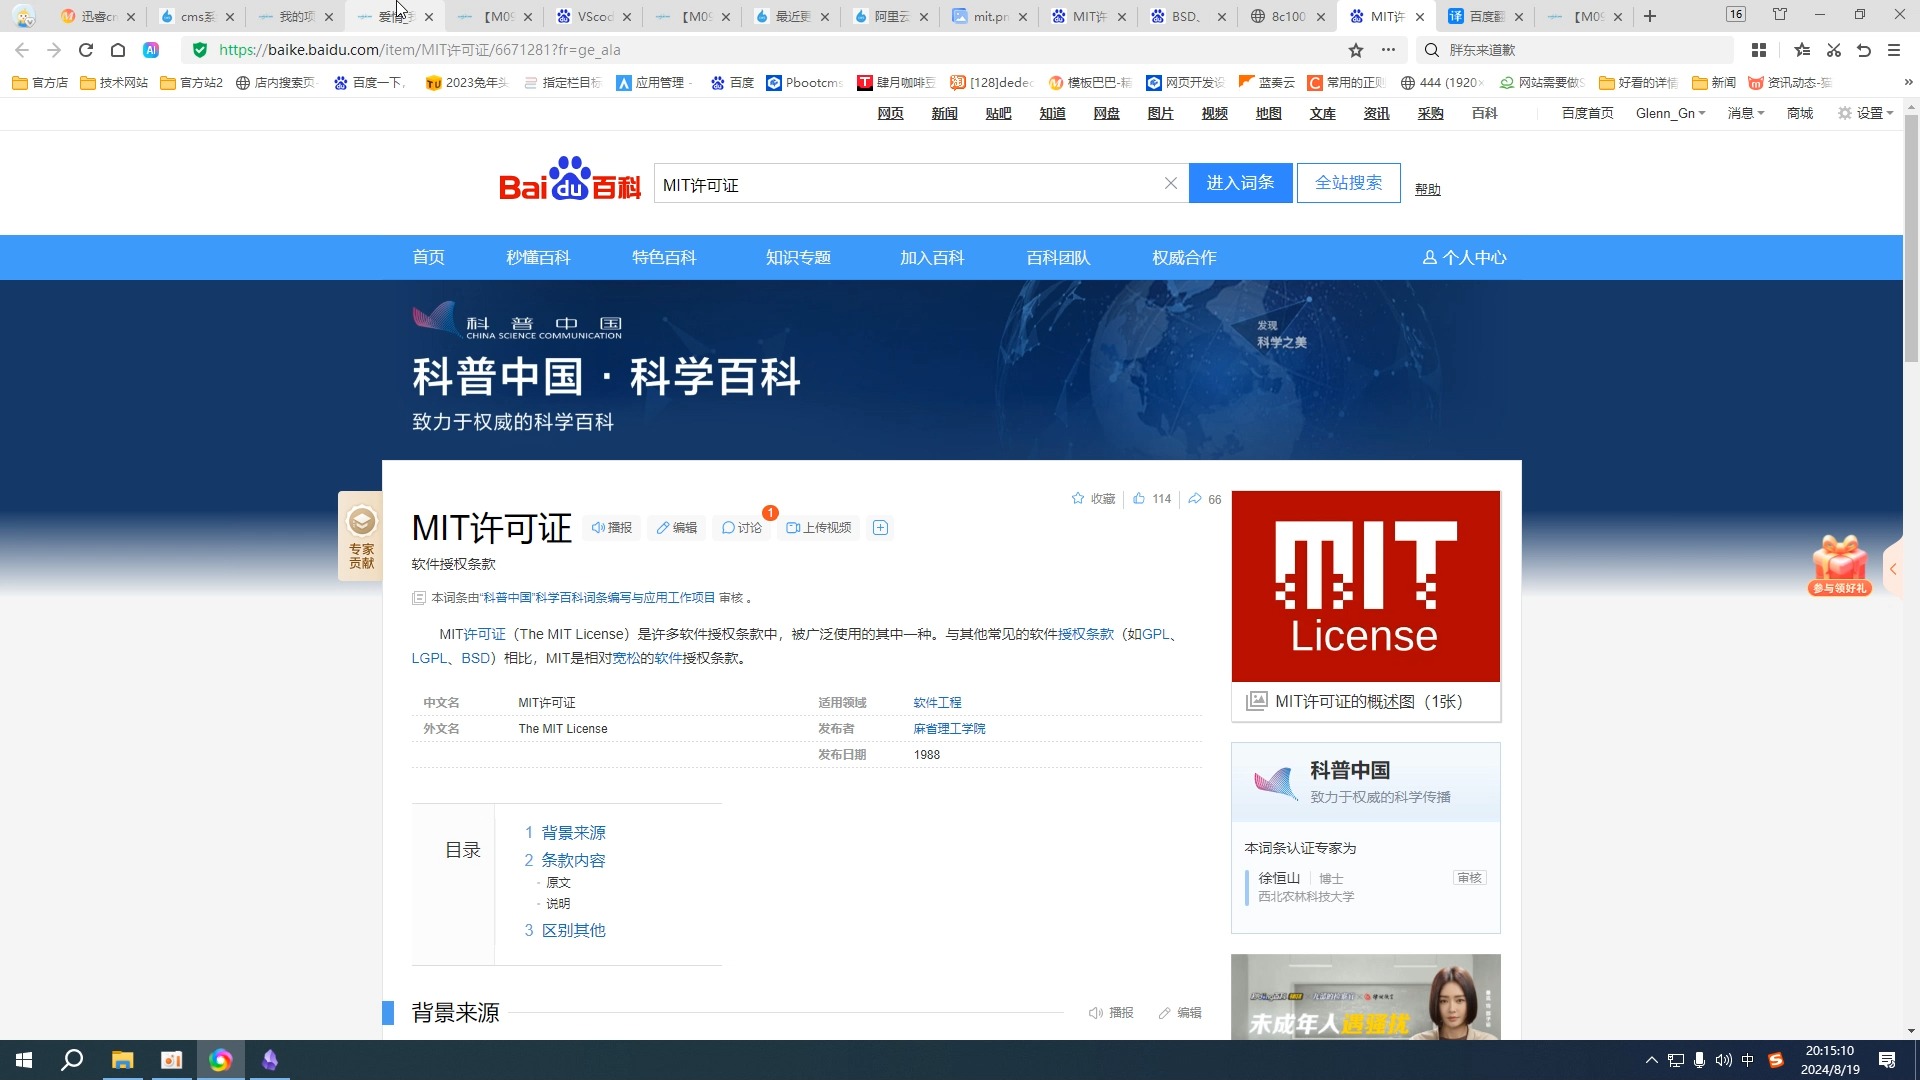Click the 播报 speaker icon beside the title
This screenshot has width=1920, height=1080.
[612, 528]
